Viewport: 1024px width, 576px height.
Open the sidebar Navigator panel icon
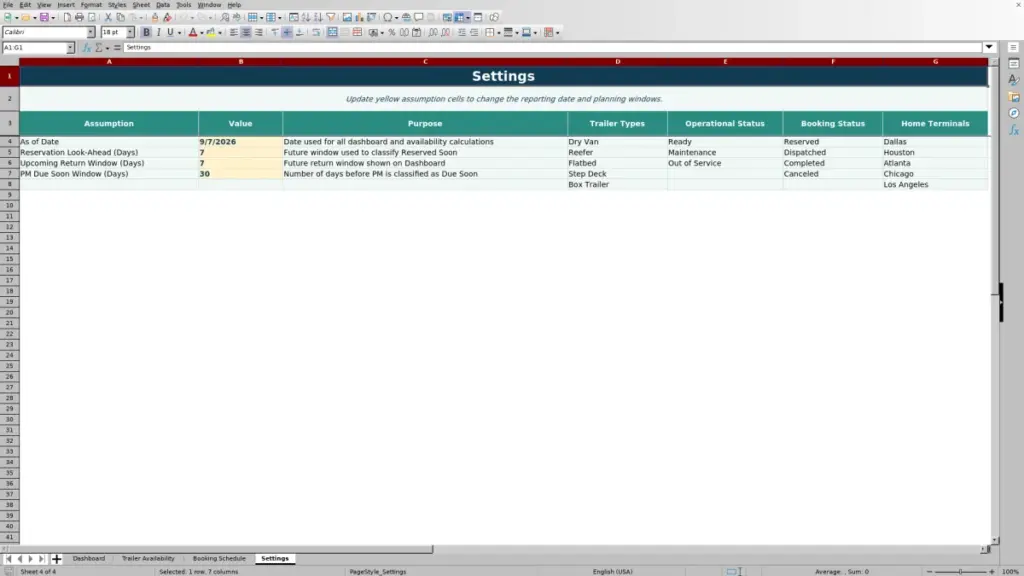coord(1014,113)
